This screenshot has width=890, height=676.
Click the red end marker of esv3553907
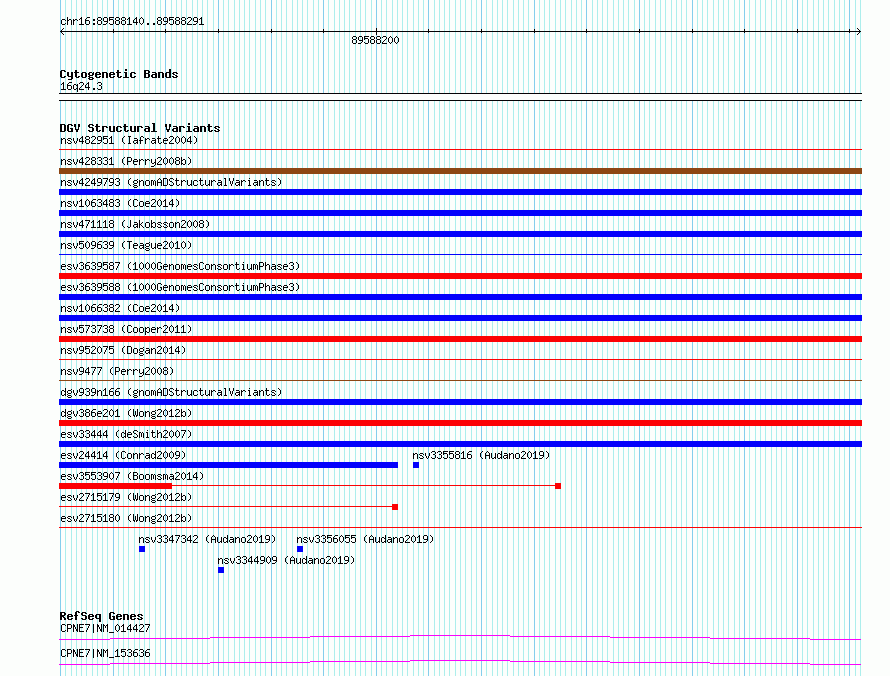click(558, 486)
